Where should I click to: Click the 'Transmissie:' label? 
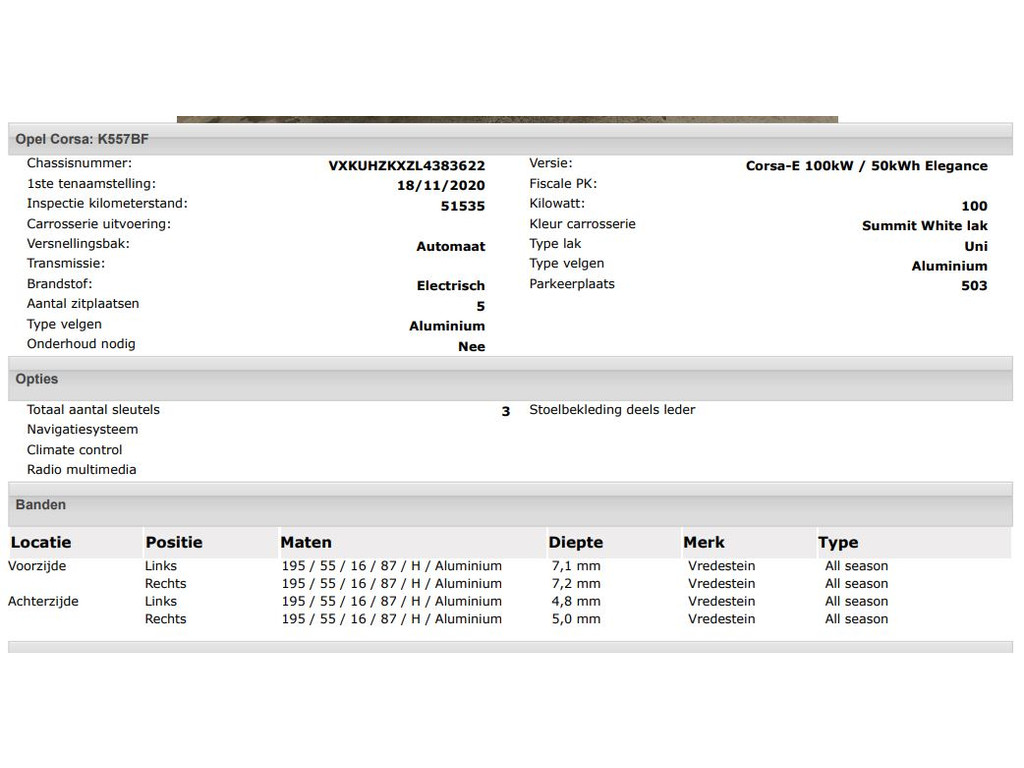click(66, 263)
